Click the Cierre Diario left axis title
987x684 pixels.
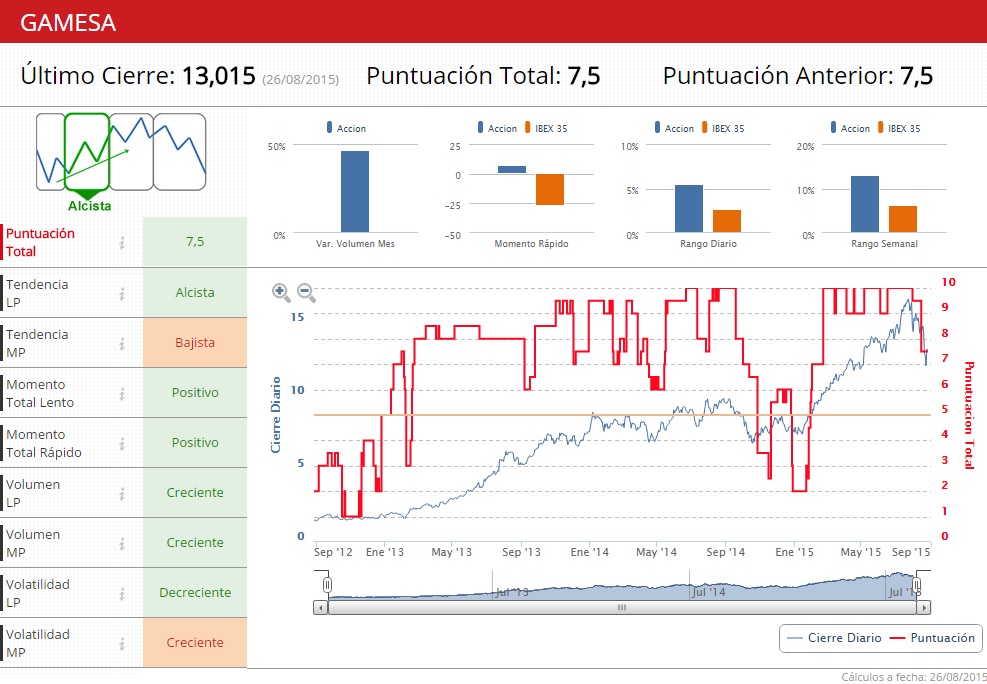(275, 415)
